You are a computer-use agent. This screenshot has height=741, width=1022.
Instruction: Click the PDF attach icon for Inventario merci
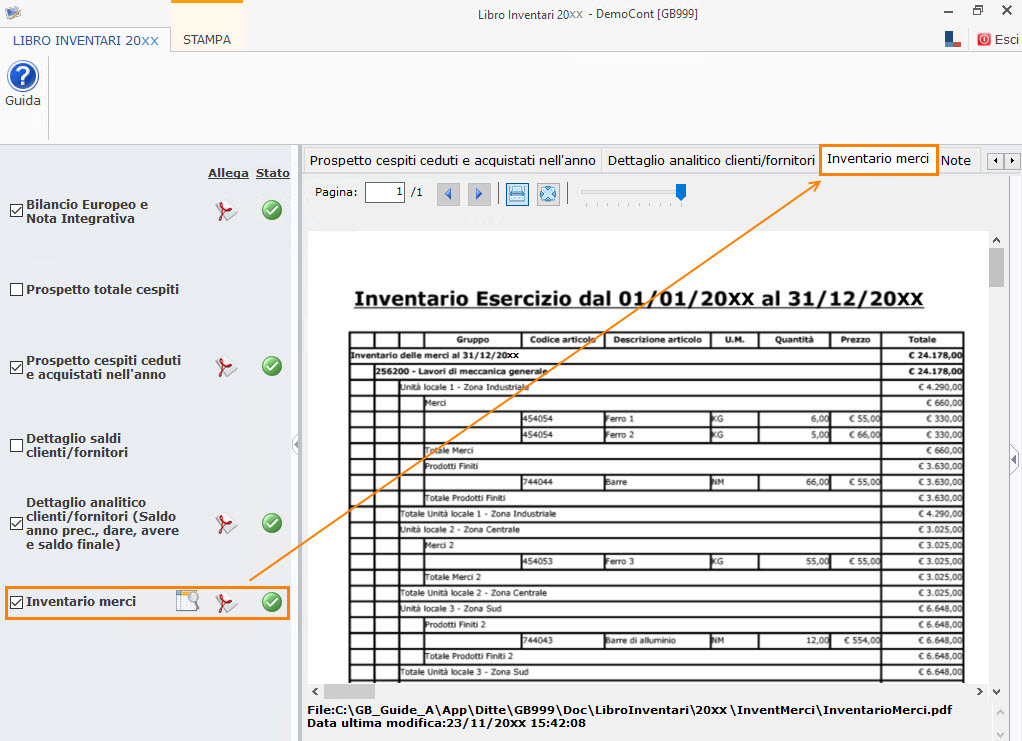(228, 602)
